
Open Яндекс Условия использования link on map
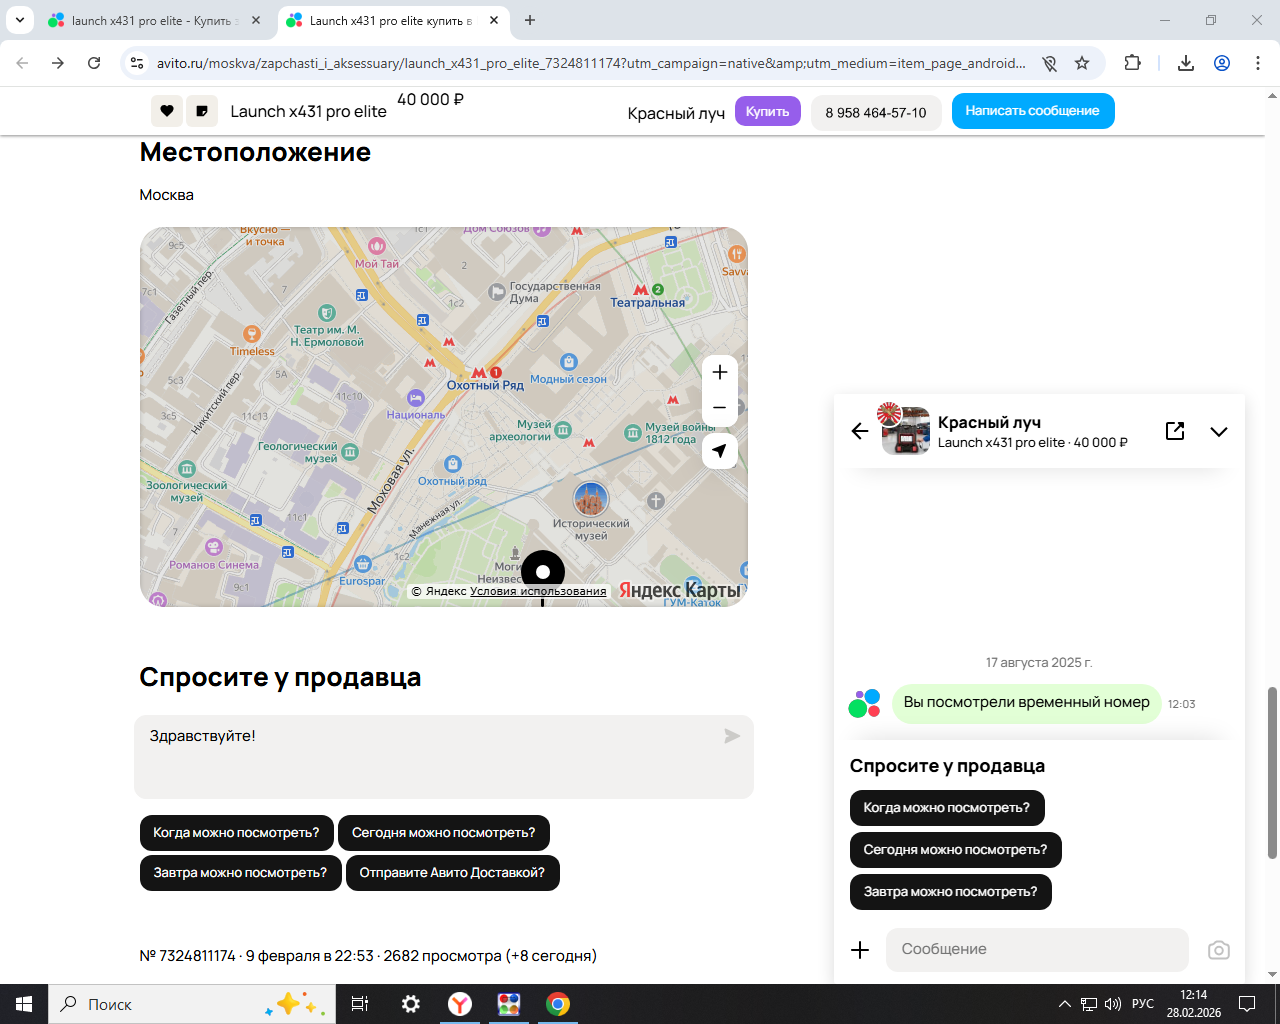pyautogui.click(x=538, y=591)
